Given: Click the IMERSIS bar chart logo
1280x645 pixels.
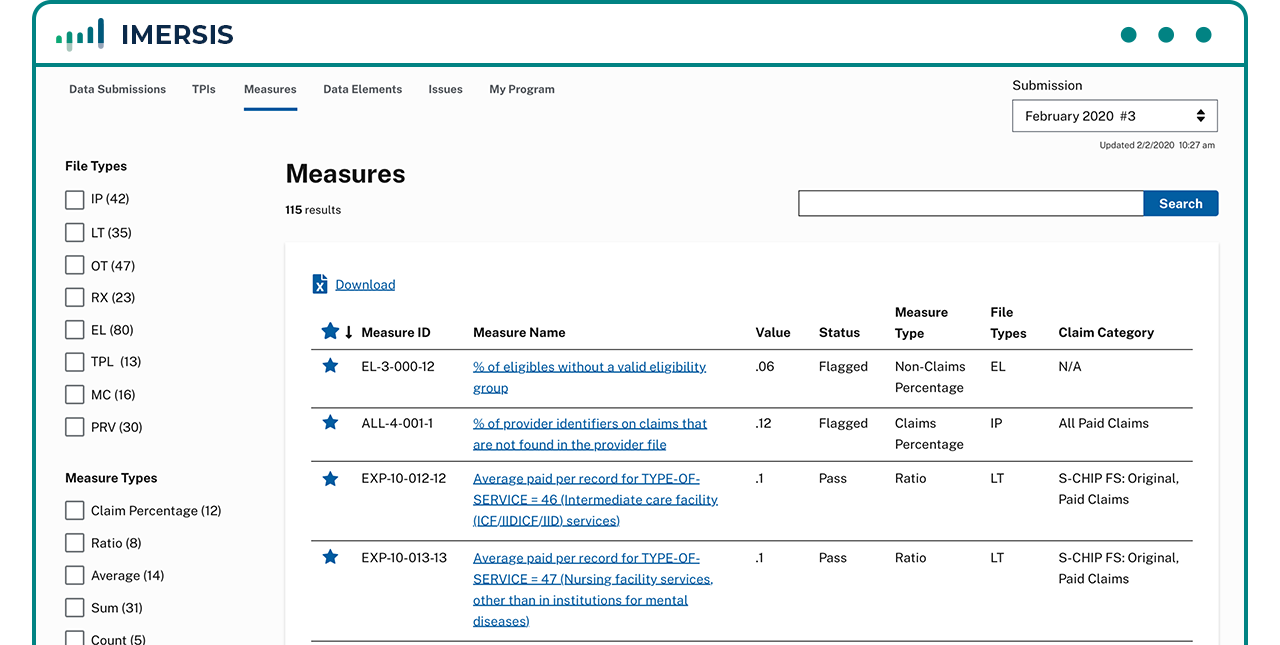Looking at the screenshot, I should pyautogui.click(x=80, y=35).
